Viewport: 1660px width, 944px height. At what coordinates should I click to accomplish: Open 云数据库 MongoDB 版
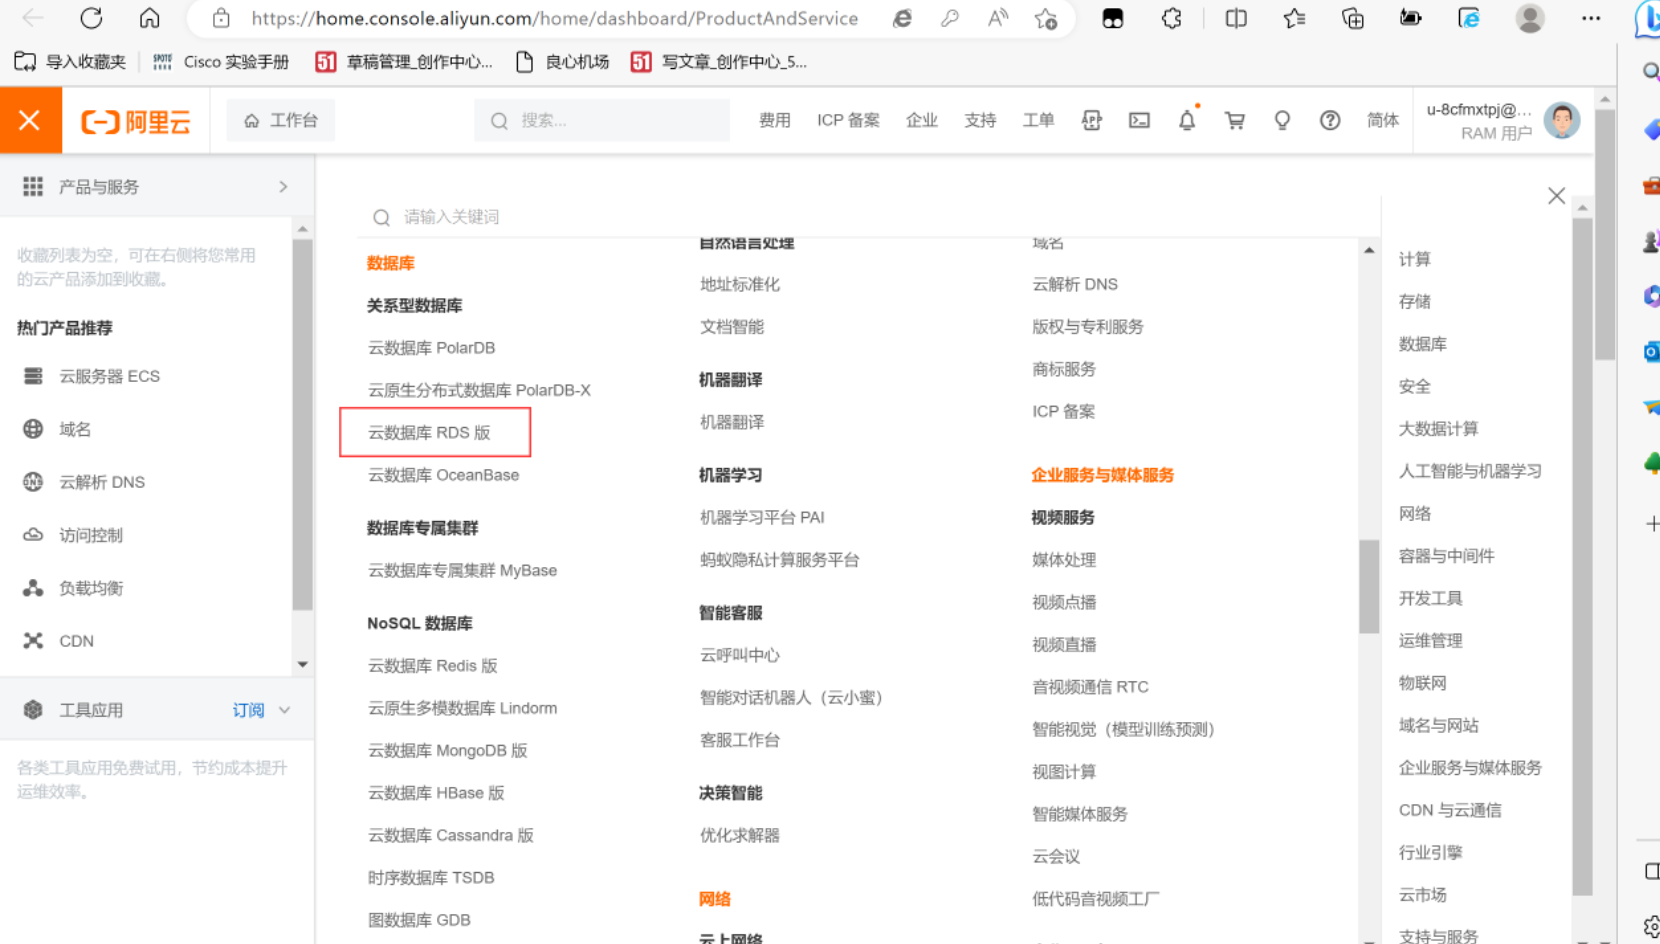pyautogui.click(x=447, y=750)
